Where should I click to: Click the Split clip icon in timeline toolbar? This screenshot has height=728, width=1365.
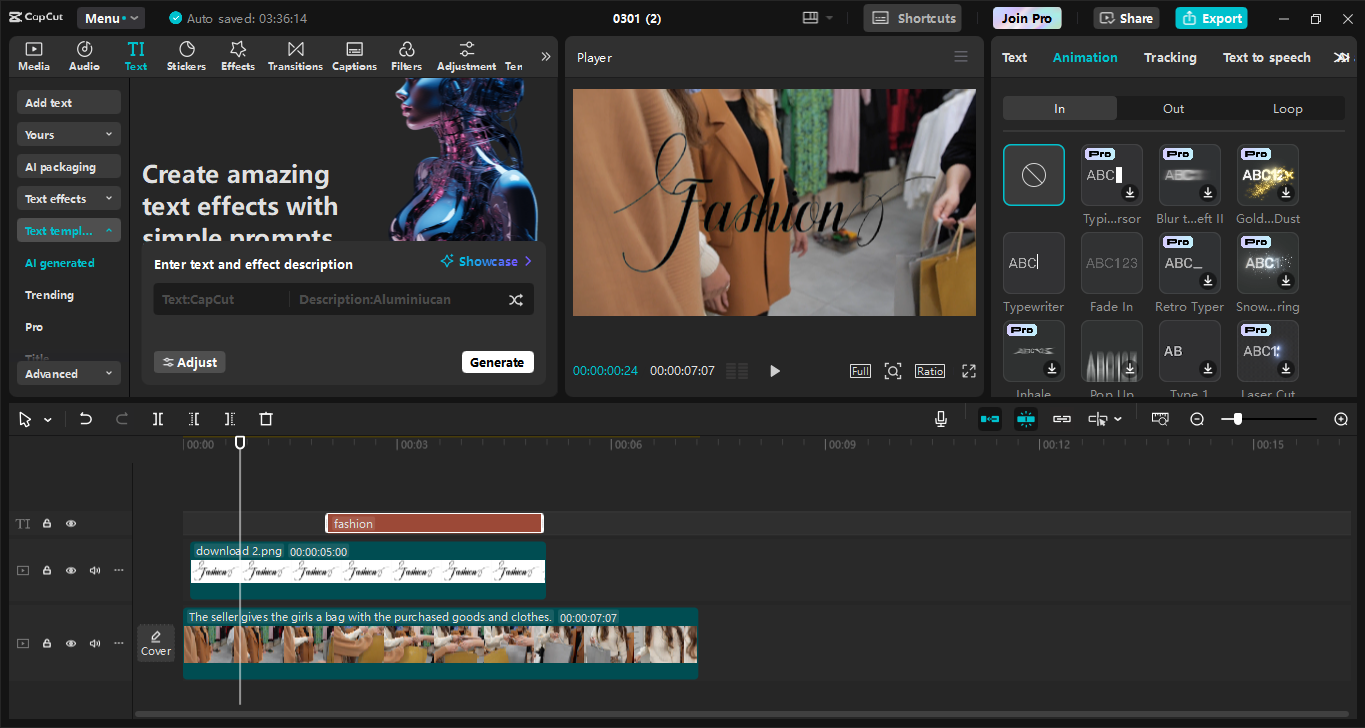tap(158, 419)
